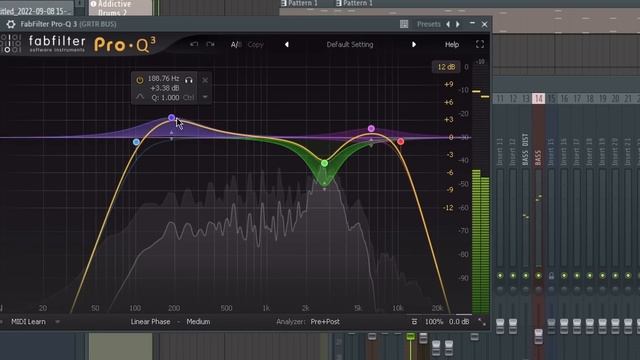The width and height of the screenshot is (640, 360).
Task: Open the Linear Phase processing mode menu
Action: (150, 322)
